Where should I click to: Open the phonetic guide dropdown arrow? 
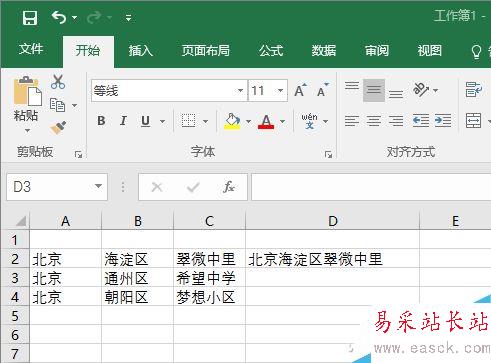click(326, 121)
